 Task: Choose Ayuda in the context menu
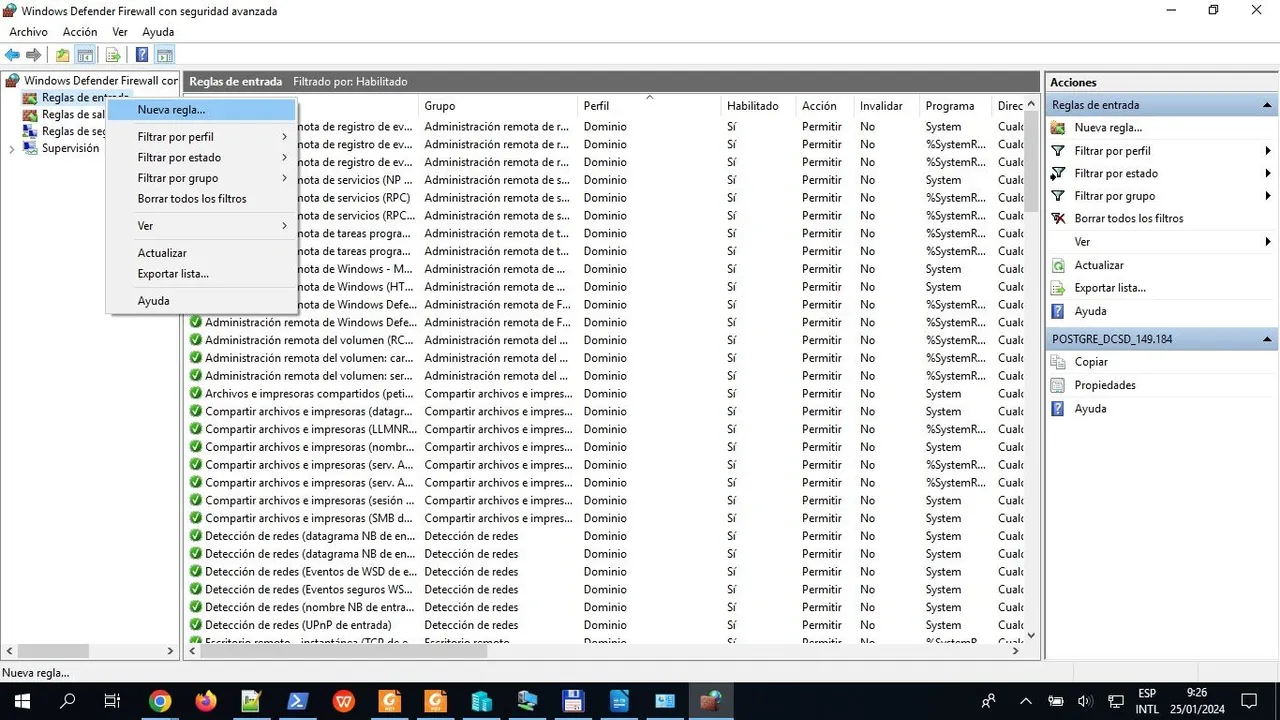(x=201, y=301)
